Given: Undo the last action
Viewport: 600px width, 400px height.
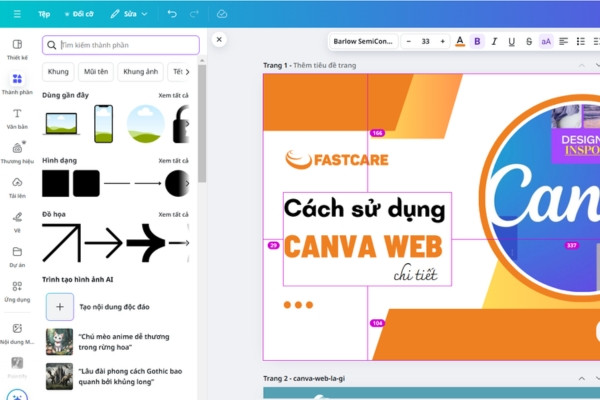Looking at the screenshot, I should click(x=172, y=14).
